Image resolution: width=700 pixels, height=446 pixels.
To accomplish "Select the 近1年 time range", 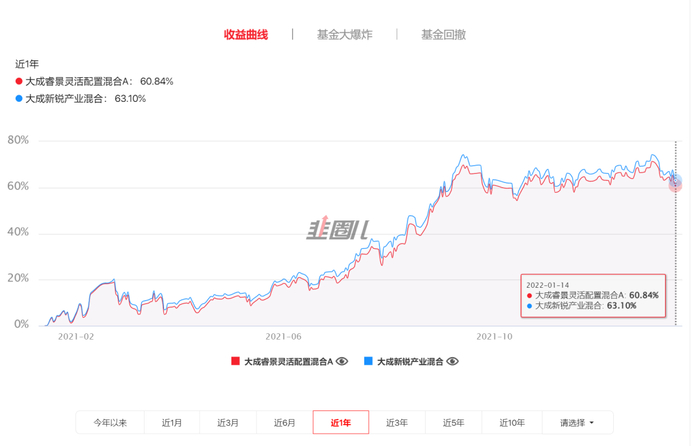I will coord(341,422).
